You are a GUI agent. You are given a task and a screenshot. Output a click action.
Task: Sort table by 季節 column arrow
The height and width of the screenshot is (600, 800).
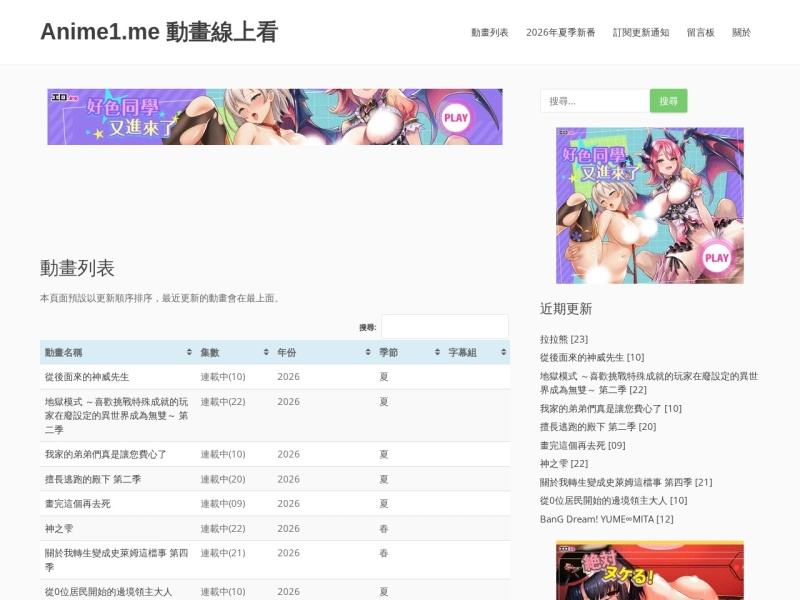pos(437,352)
